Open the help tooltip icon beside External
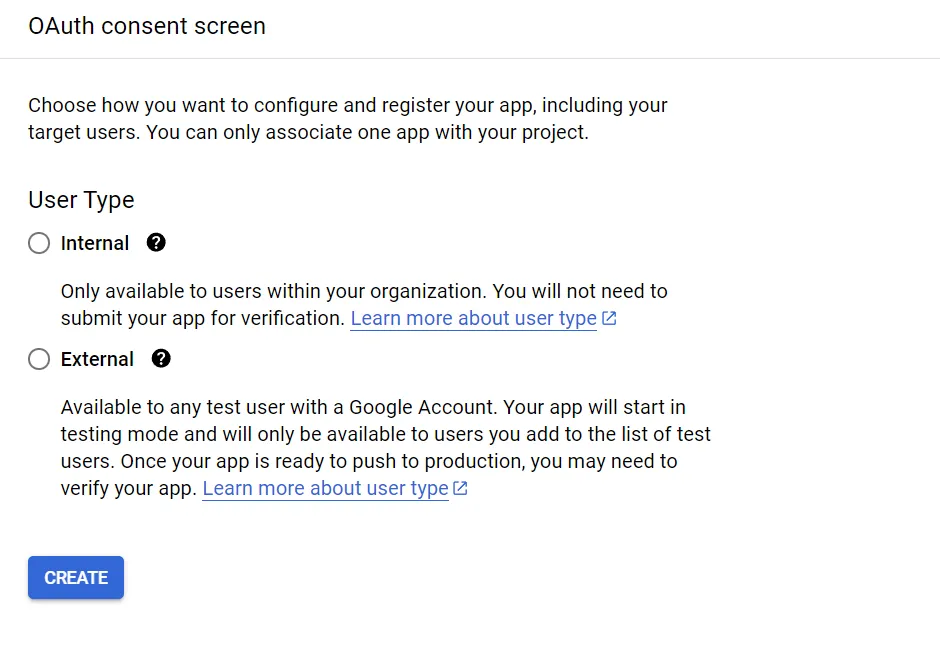Image resolution: width=940 pixels, height=646 pixels. pyautogui.click(x=161, y=358)
